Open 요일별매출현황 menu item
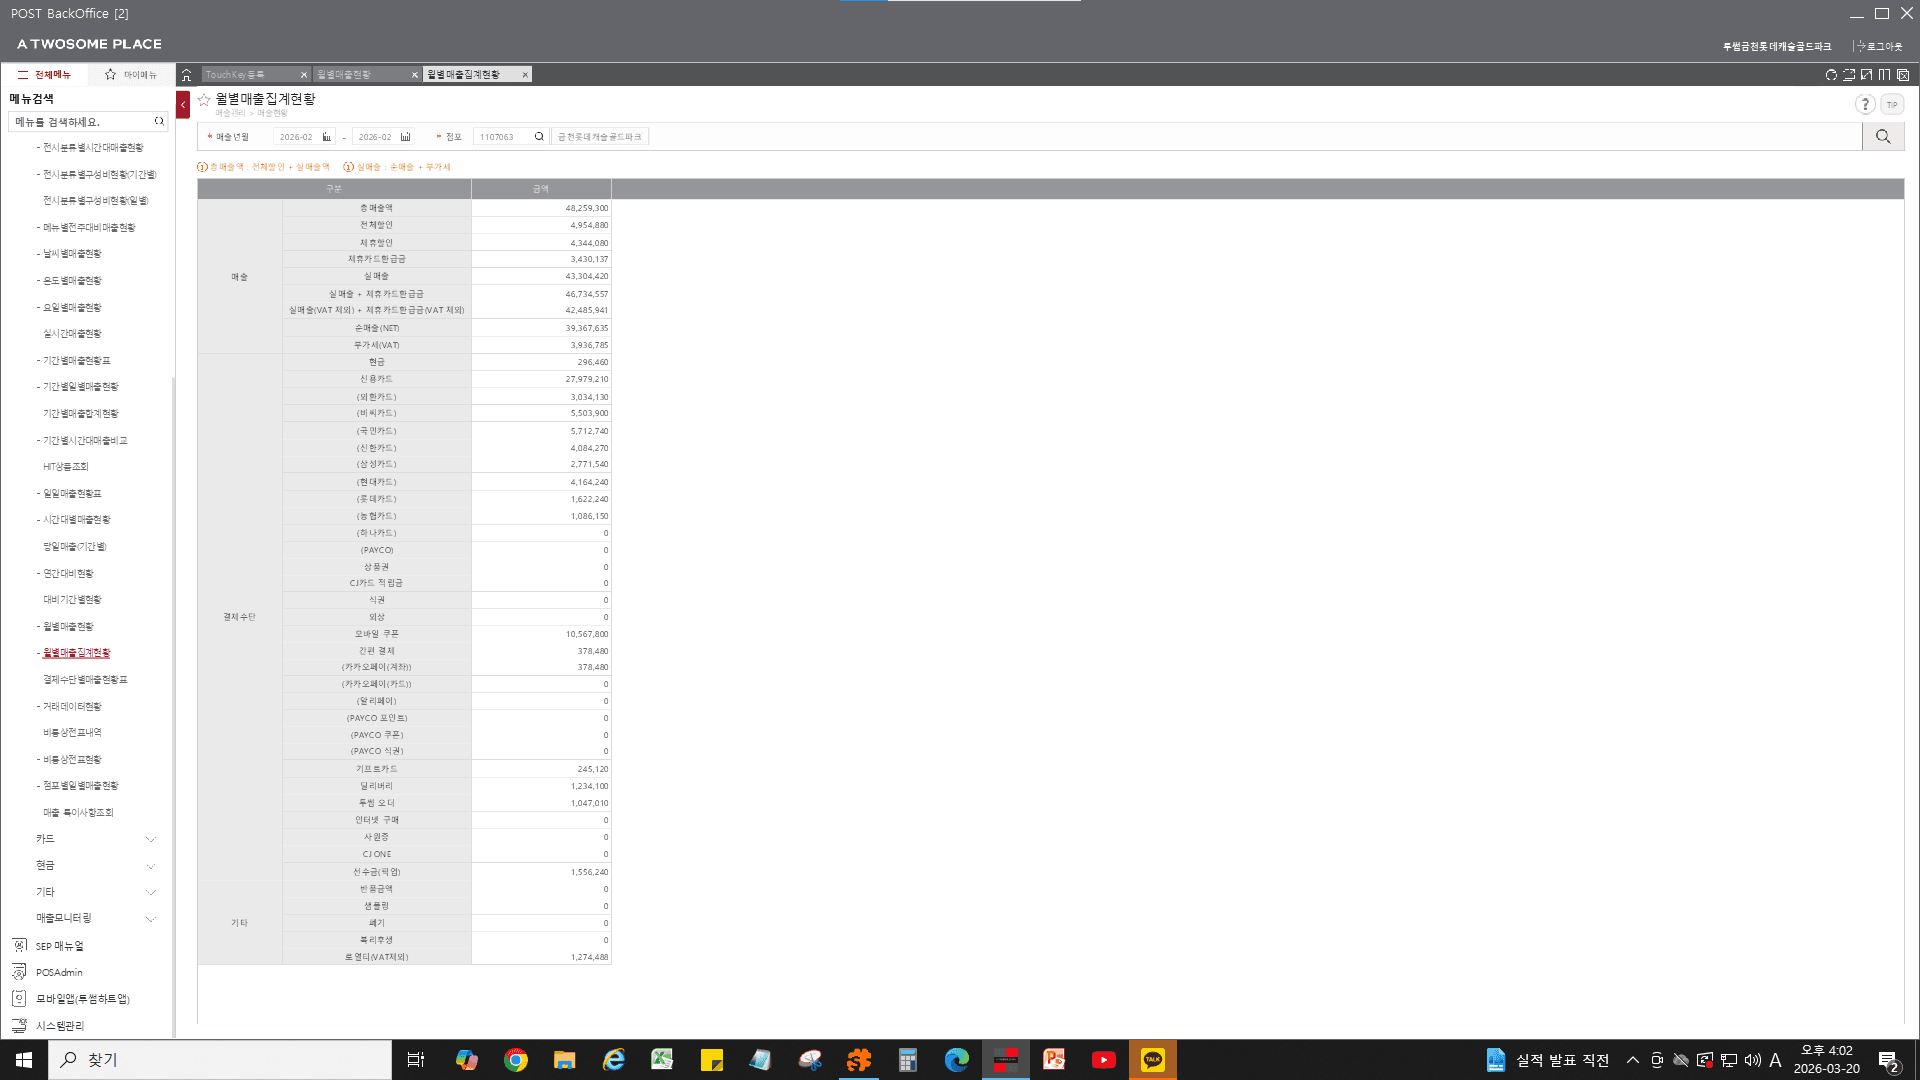This screenshot has width=1920, height=1080. 72,308
